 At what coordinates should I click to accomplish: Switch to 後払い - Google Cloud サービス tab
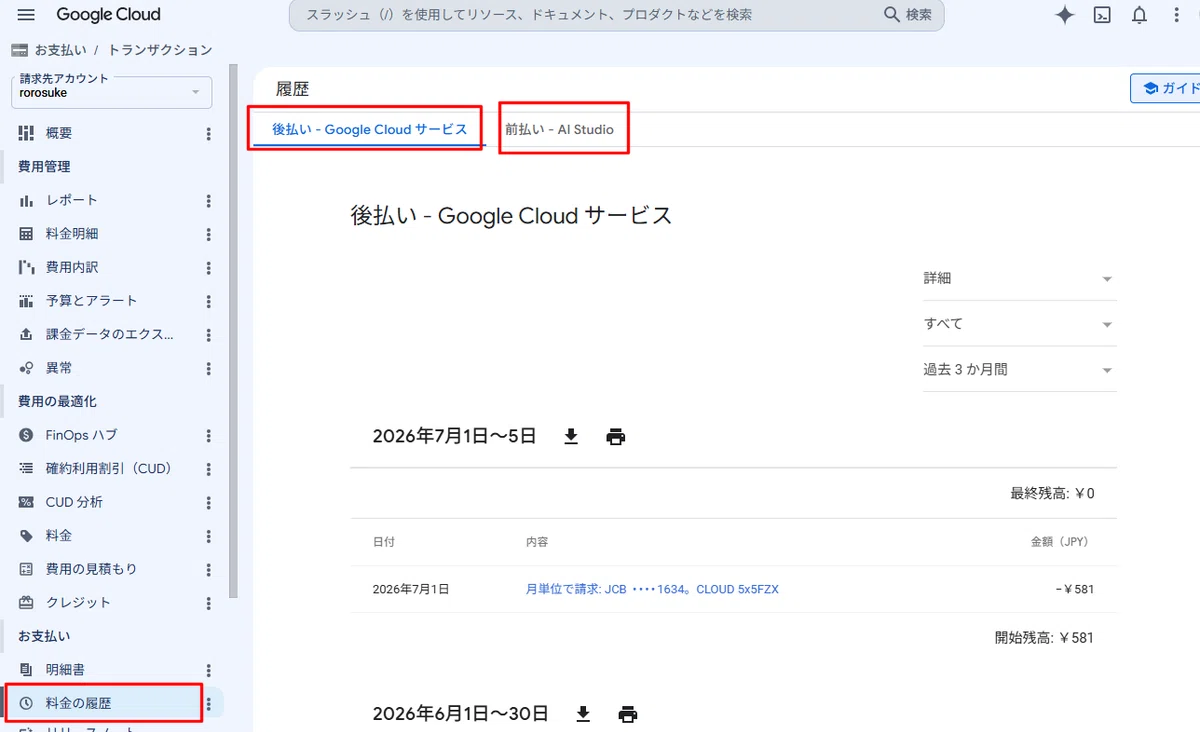click(370, 129)
